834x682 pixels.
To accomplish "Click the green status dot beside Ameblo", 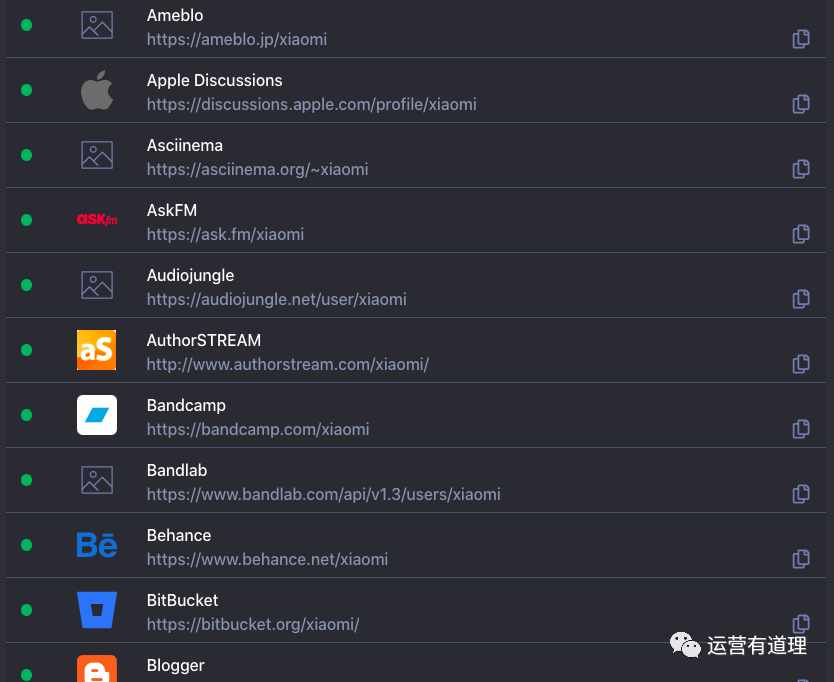I will [x=26, y=25].
